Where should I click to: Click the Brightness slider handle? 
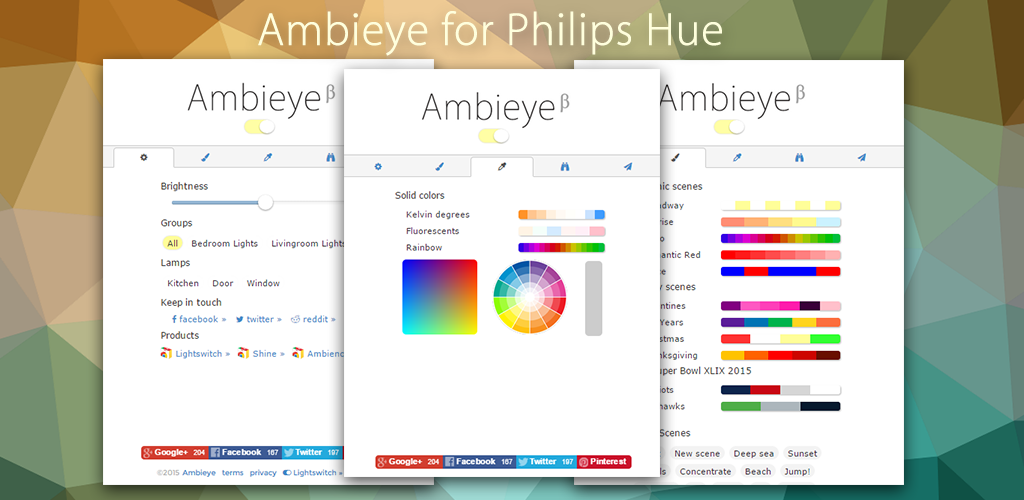click(265, 202)
